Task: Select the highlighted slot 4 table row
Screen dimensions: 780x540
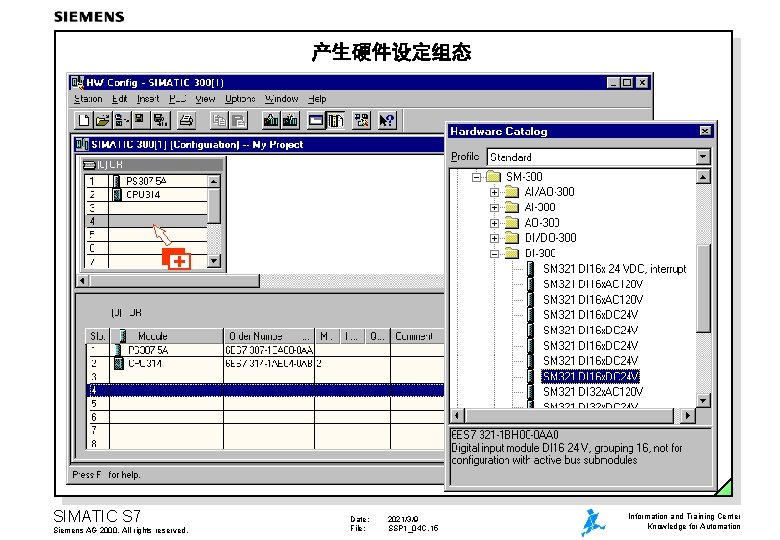Action: pos(265,390)
